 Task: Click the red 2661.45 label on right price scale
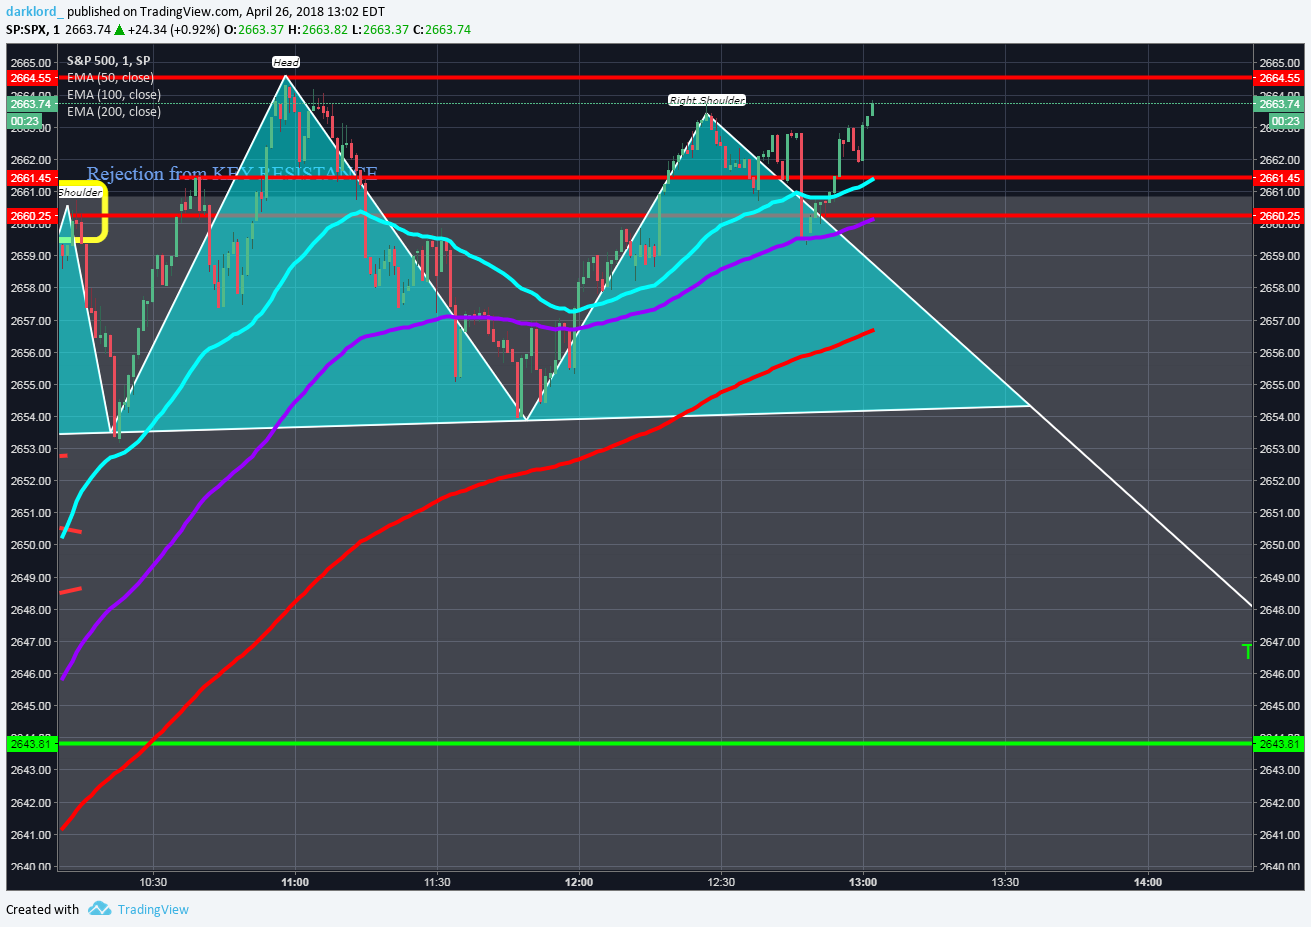pos(1279,178)
